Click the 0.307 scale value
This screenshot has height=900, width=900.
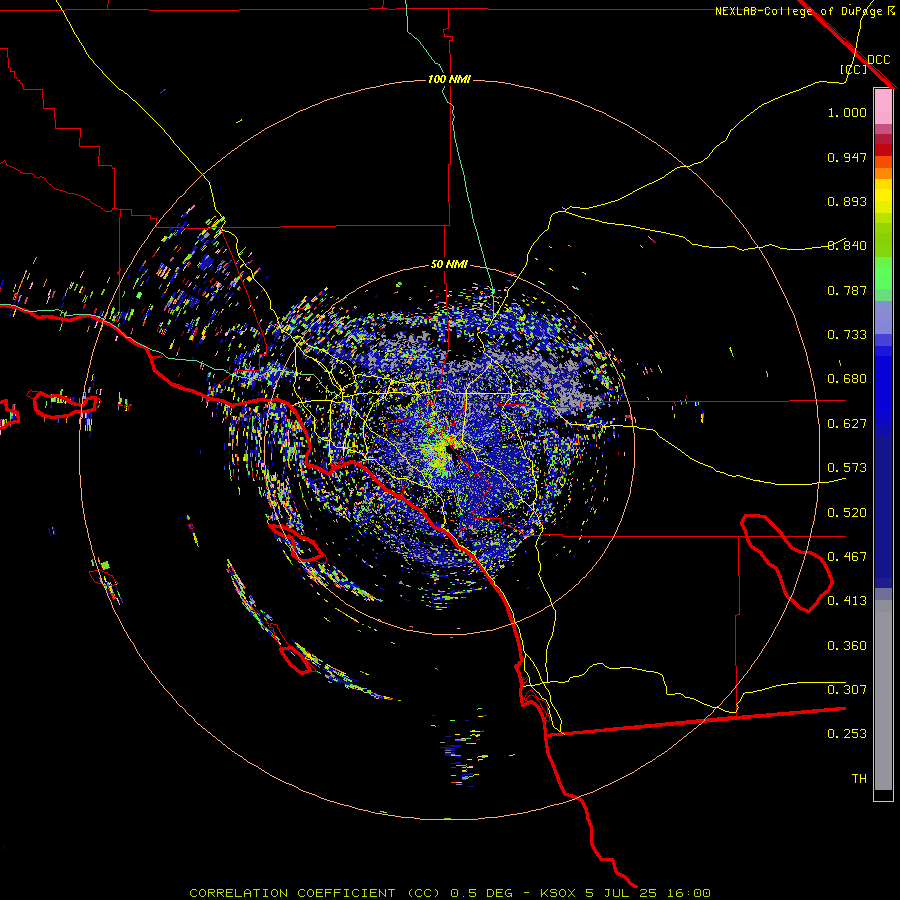847,690
